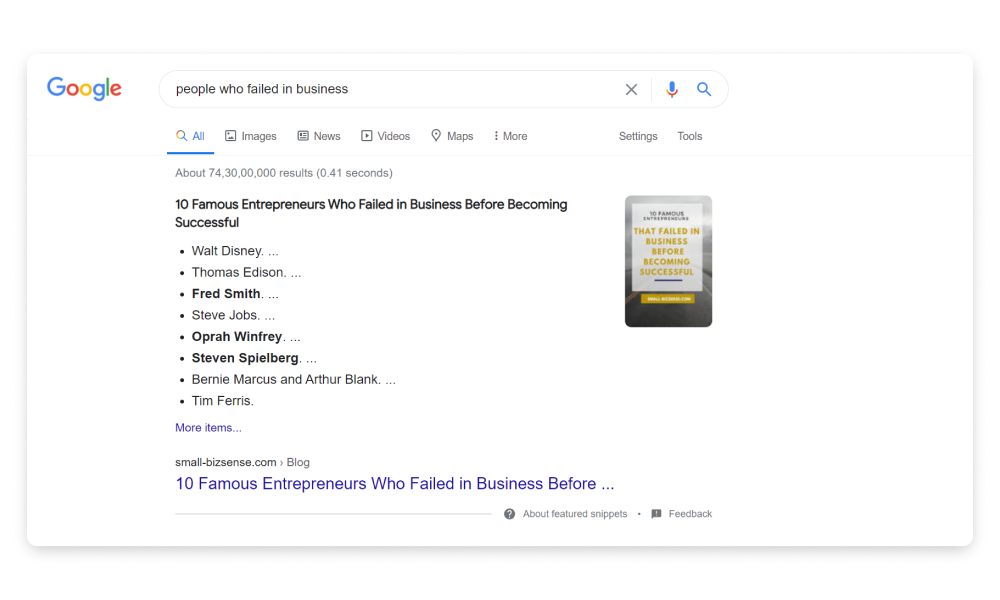Open Settings under the search bar
The image size is (1000, 600).
pyautogui.click(x=638, y=136)
